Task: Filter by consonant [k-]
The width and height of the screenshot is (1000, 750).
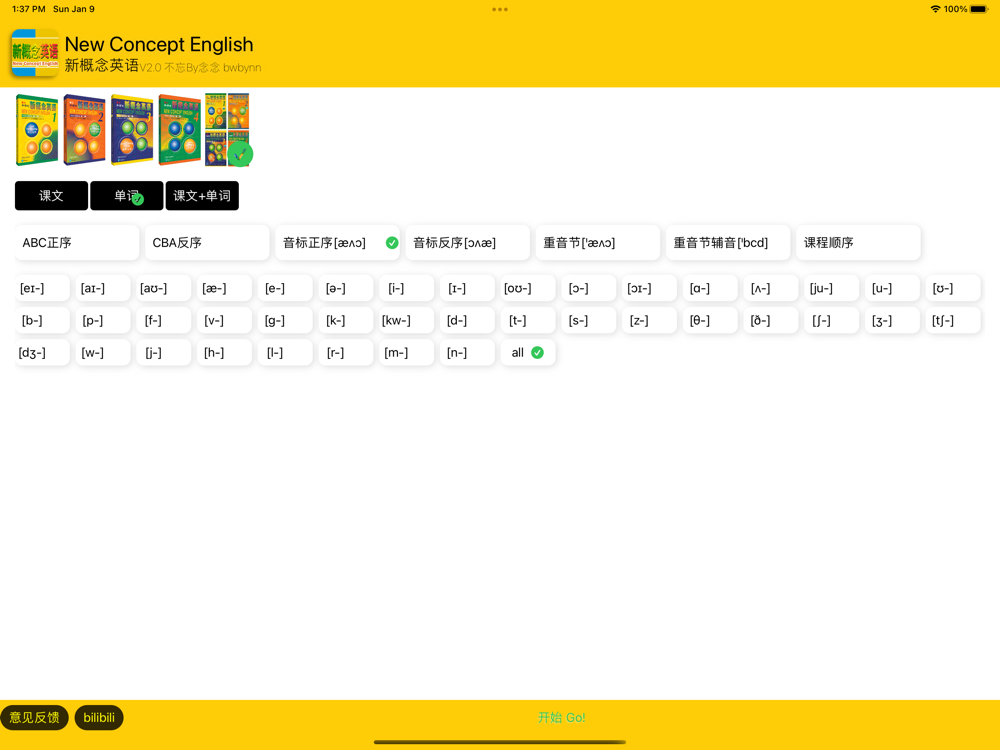Action: pyautogui.click(x=346, y=320)
